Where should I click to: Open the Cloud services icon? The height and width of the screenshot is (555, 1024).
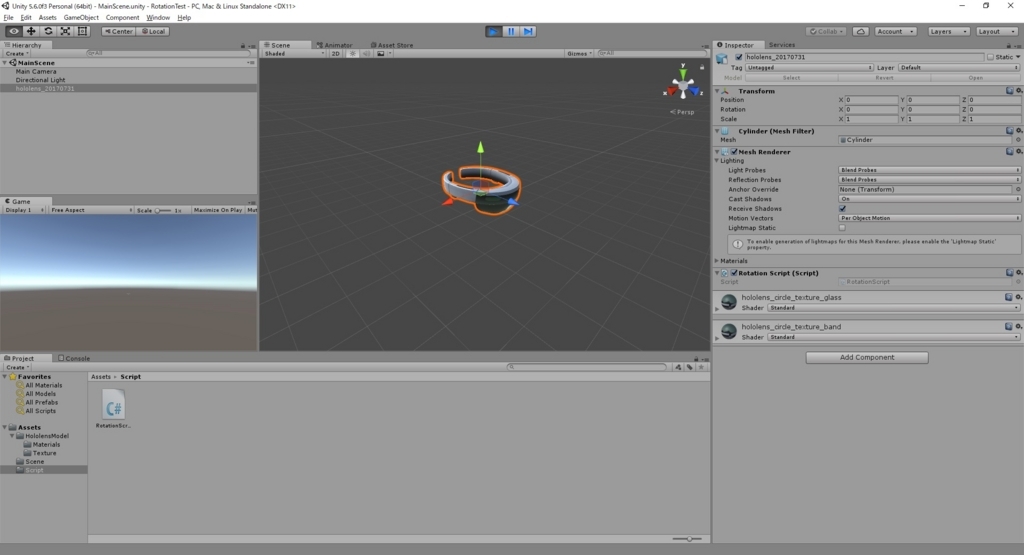pos(861,31)
